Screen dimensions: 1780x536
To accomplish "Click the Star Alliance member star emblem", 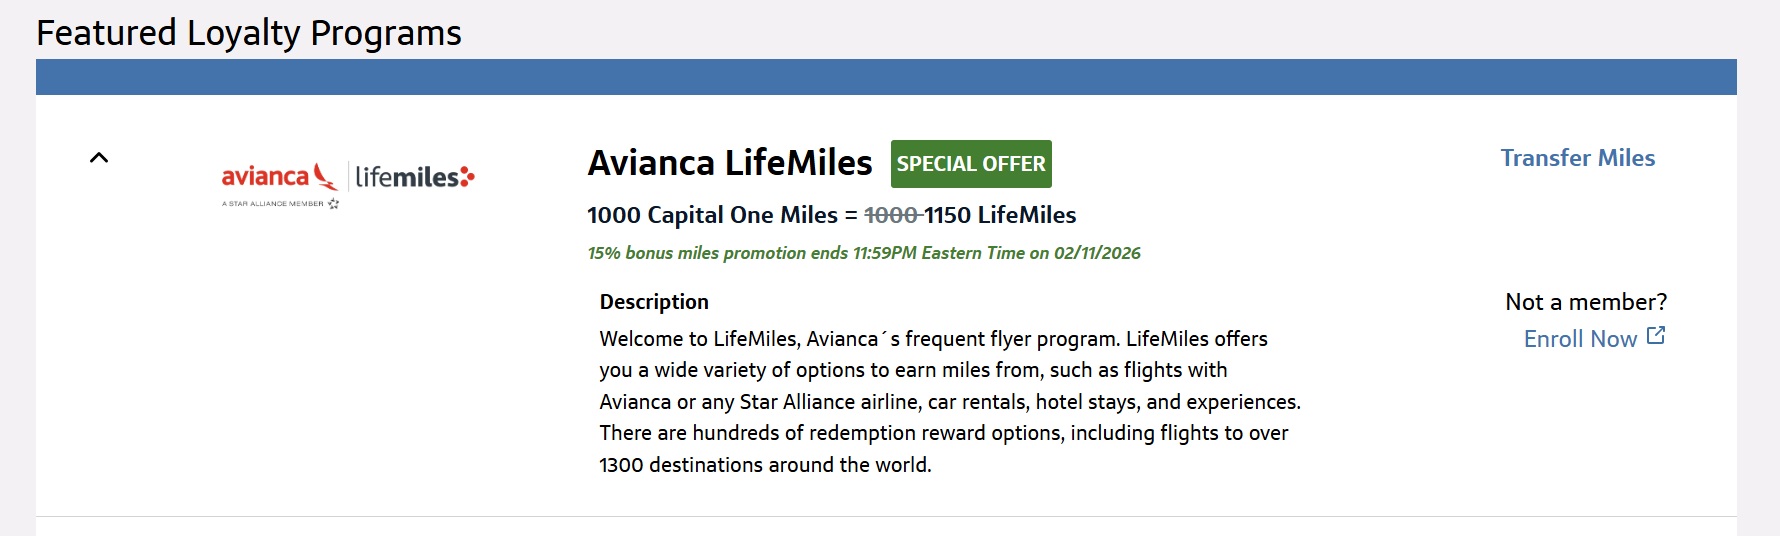I will 333,204.
